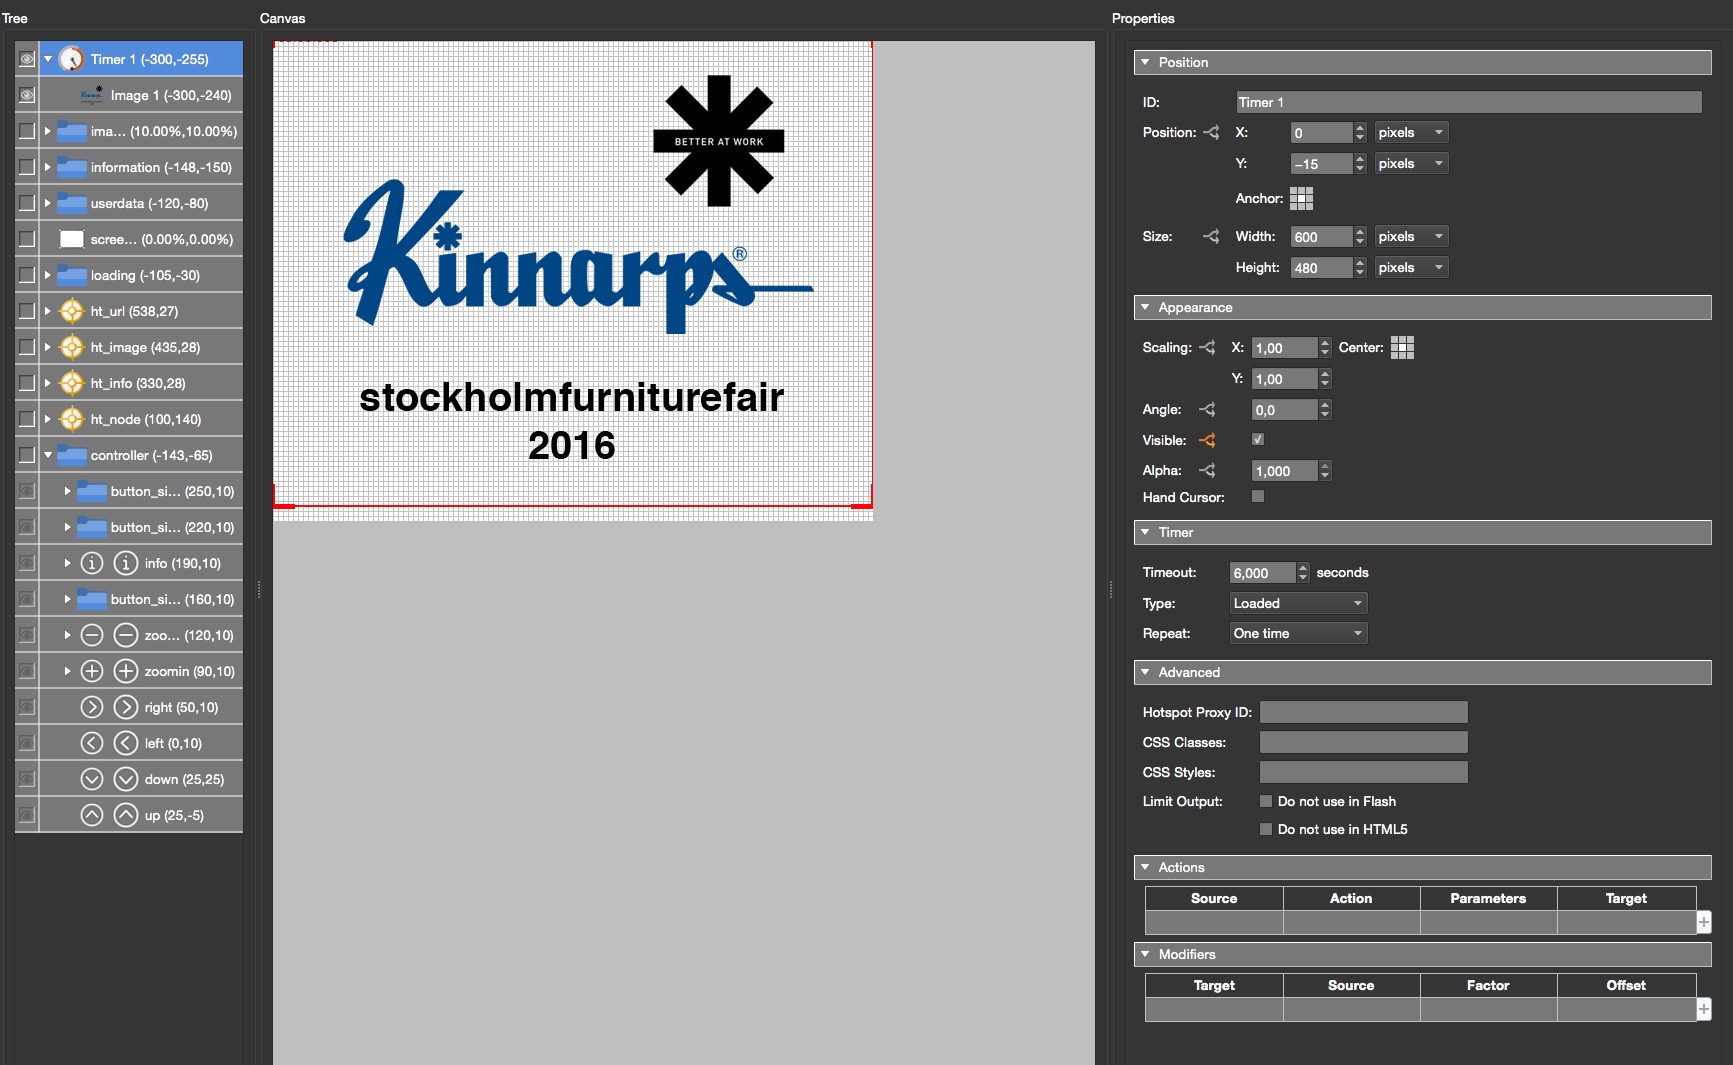The height and width of the screenshot is (1065, 1733).
Task: Open the timer Type dropdown
Action: point(1298,603)
